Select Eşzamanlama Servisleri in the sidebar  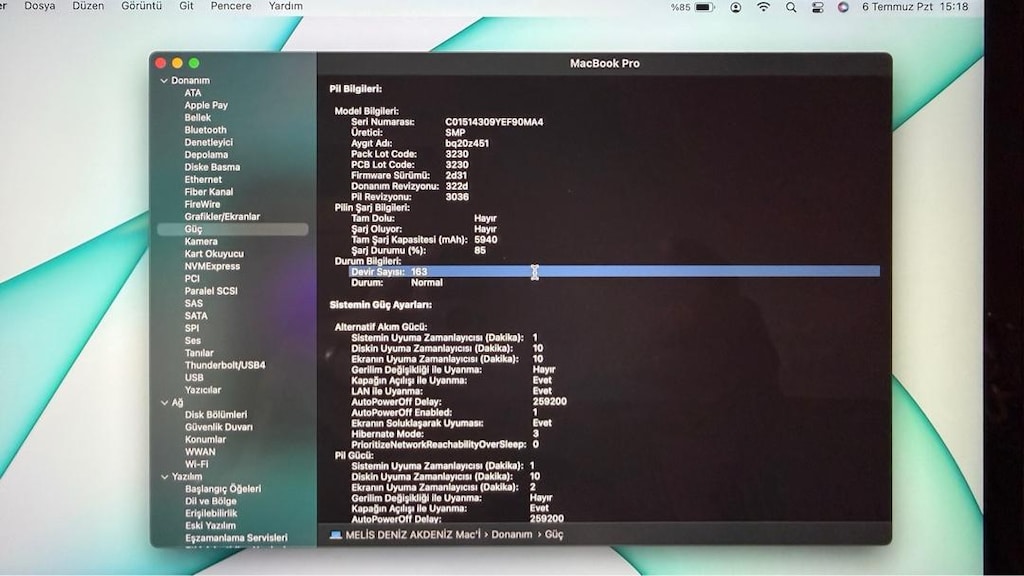(x=236, y=539)
